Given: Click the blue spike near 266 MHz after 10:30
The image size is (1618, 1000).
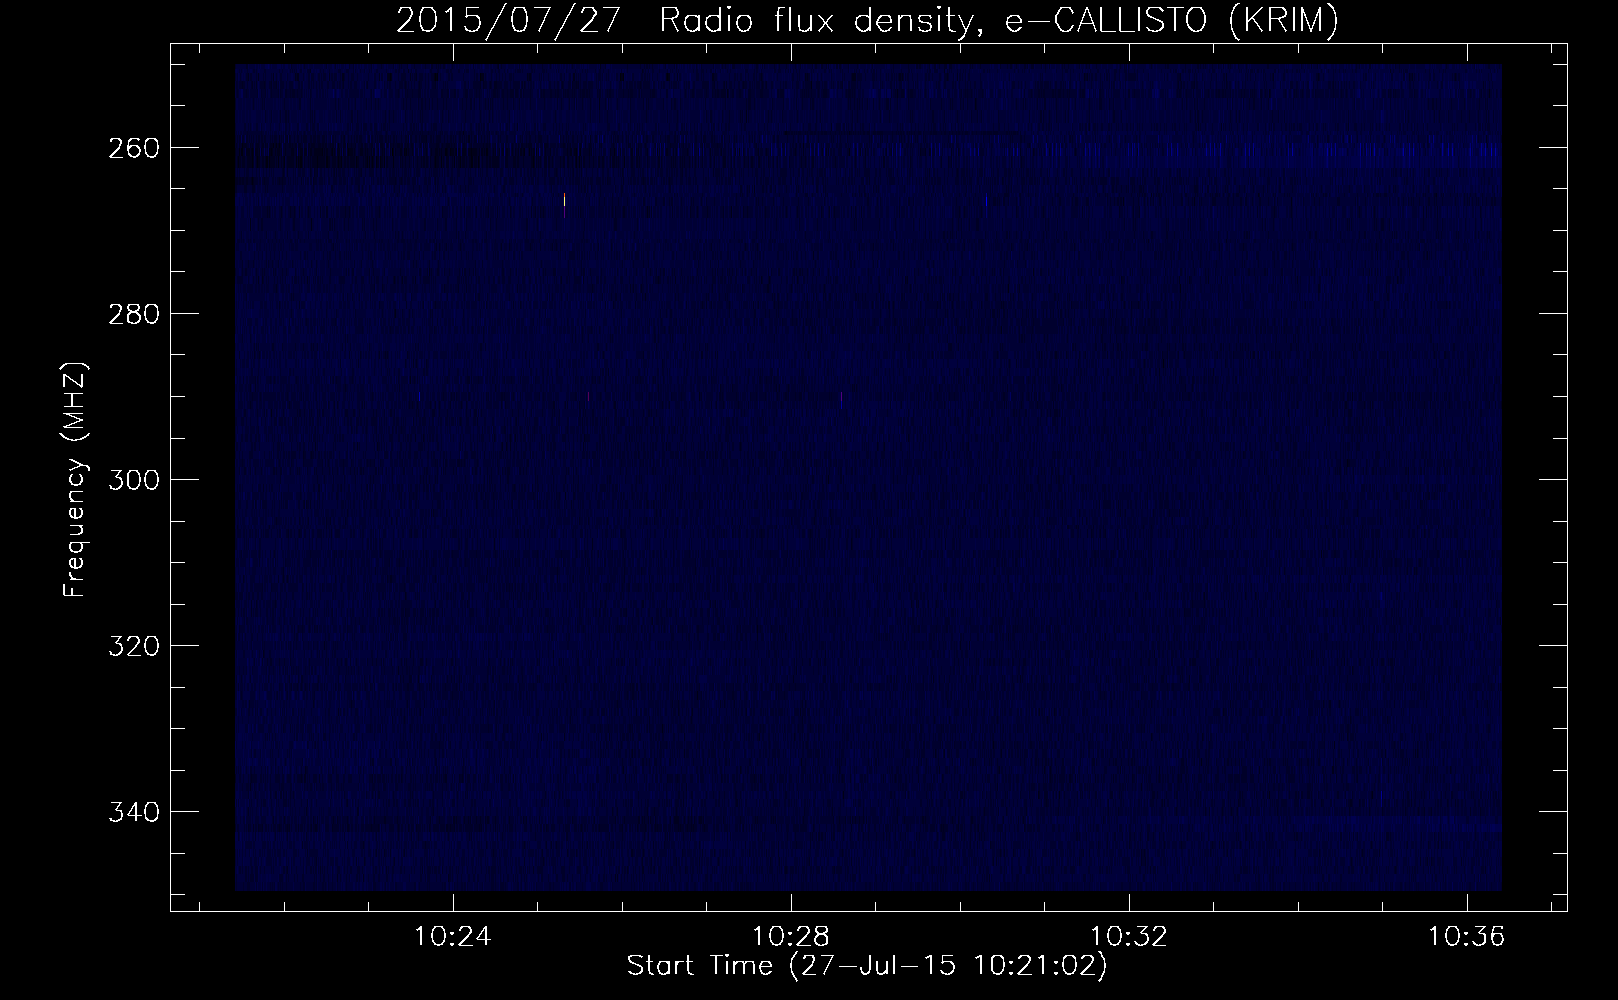Looking at the screenshot, I should [x=987, y=202].
